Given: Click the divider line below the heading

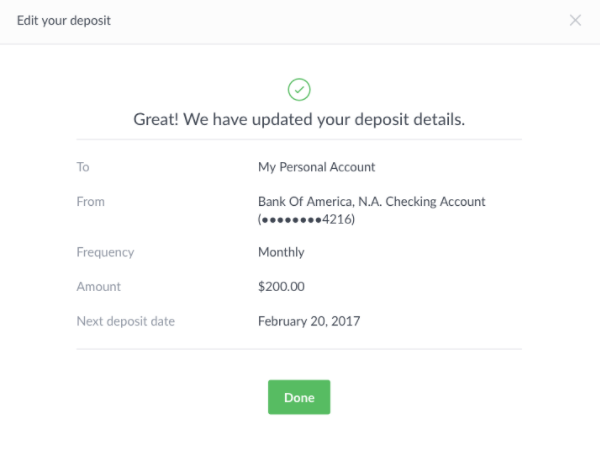Looking at the screenshot, I should (x=299, y=140).
